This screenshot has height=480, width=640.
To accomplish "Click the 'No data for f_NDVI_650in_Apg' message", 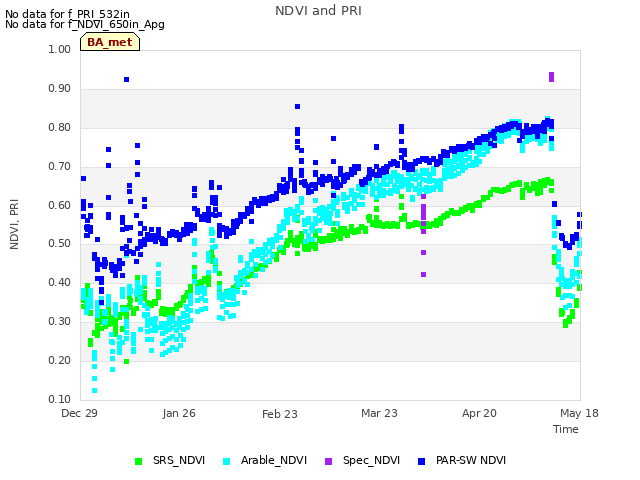I will click(85, 24).
